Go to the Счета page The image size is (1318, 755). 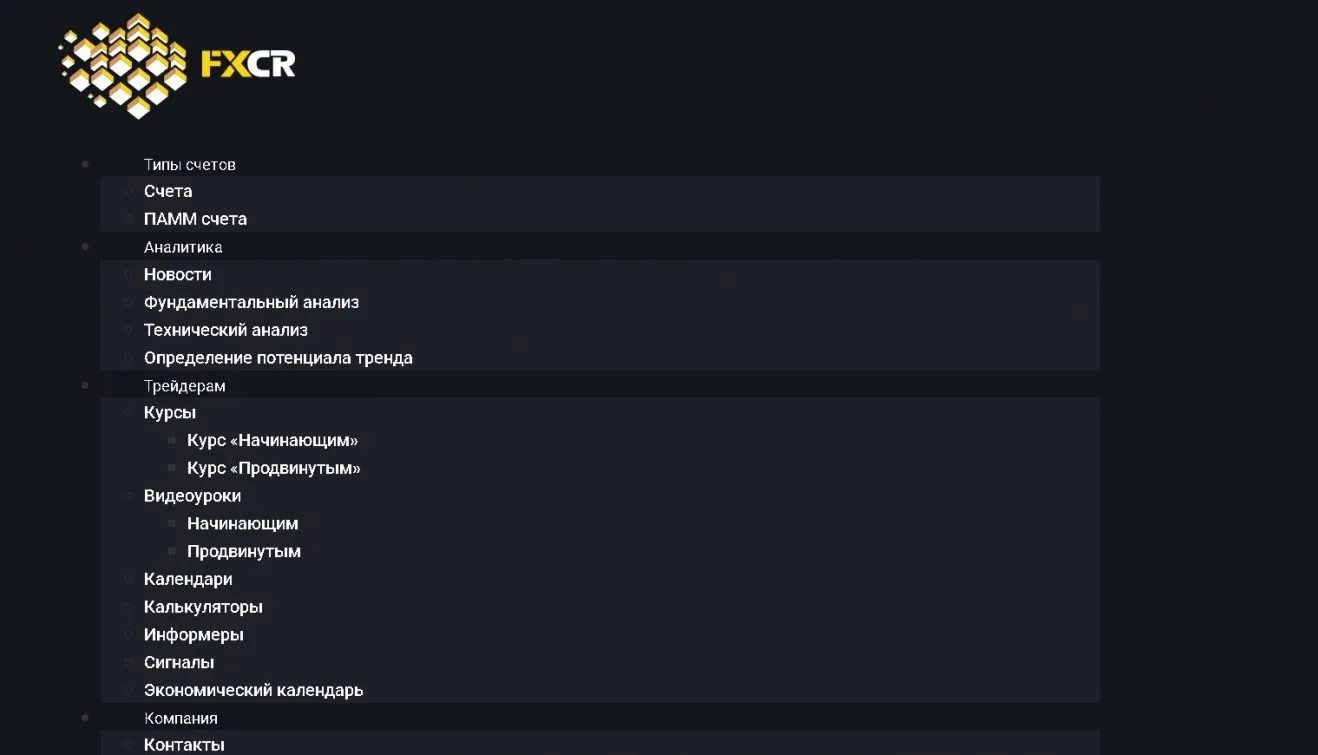tap(168, 191)
